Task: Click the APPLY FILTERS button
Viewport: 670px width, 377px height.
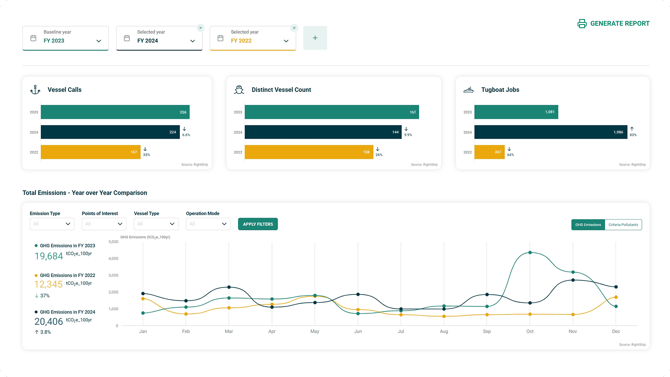Action: coord(258,224)
